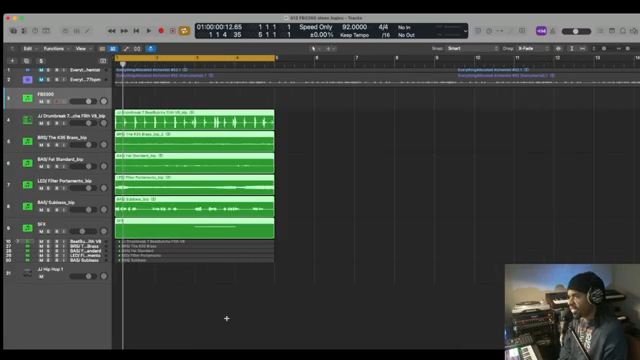Select the JJ Drumbreak track icon
Image resolution: width=640 pixels, height=360 pixels.
(x=27, y=120)
